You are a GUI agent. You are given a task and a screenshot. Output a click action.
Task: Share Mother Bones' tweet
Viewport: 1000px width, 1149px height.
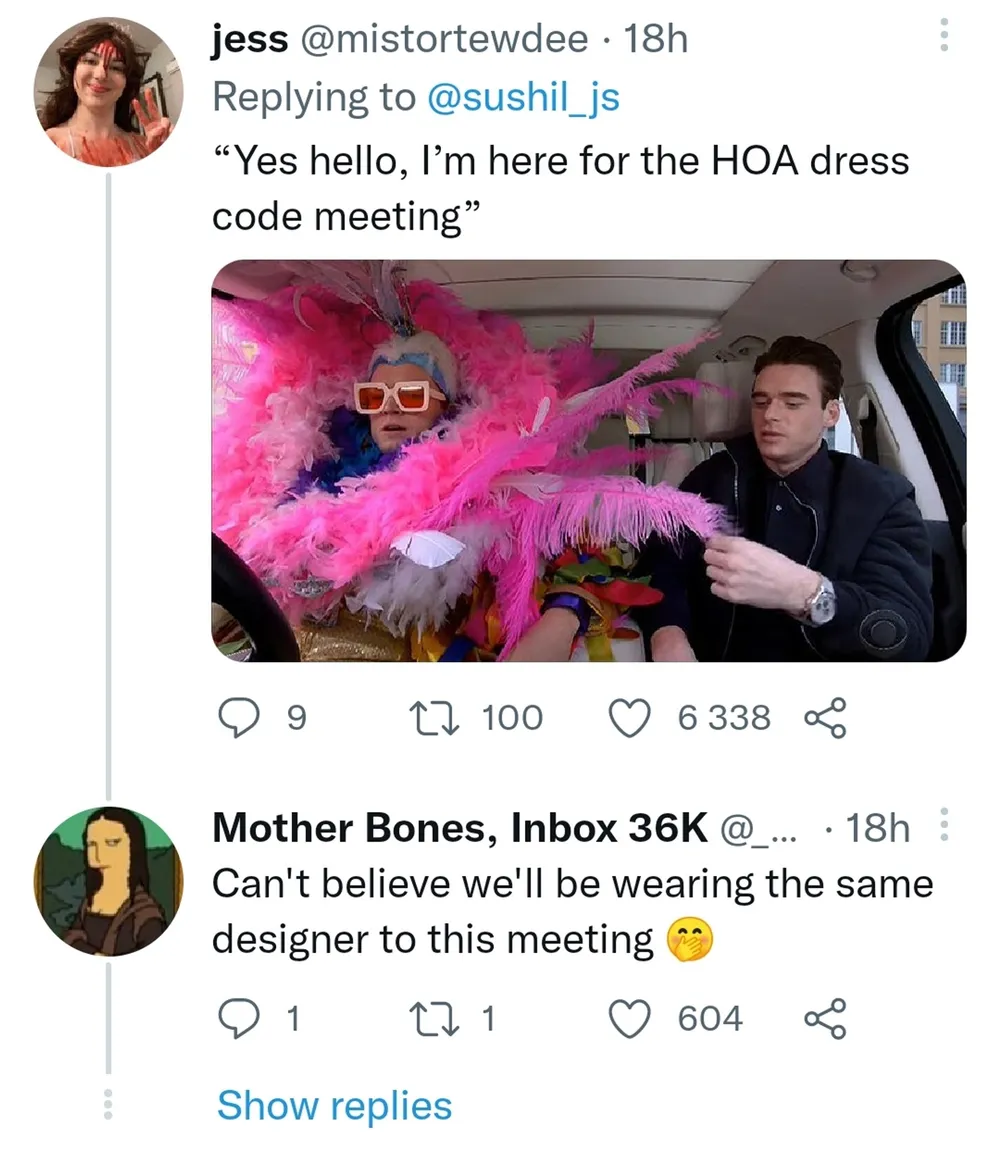(x=825, y=1018)
